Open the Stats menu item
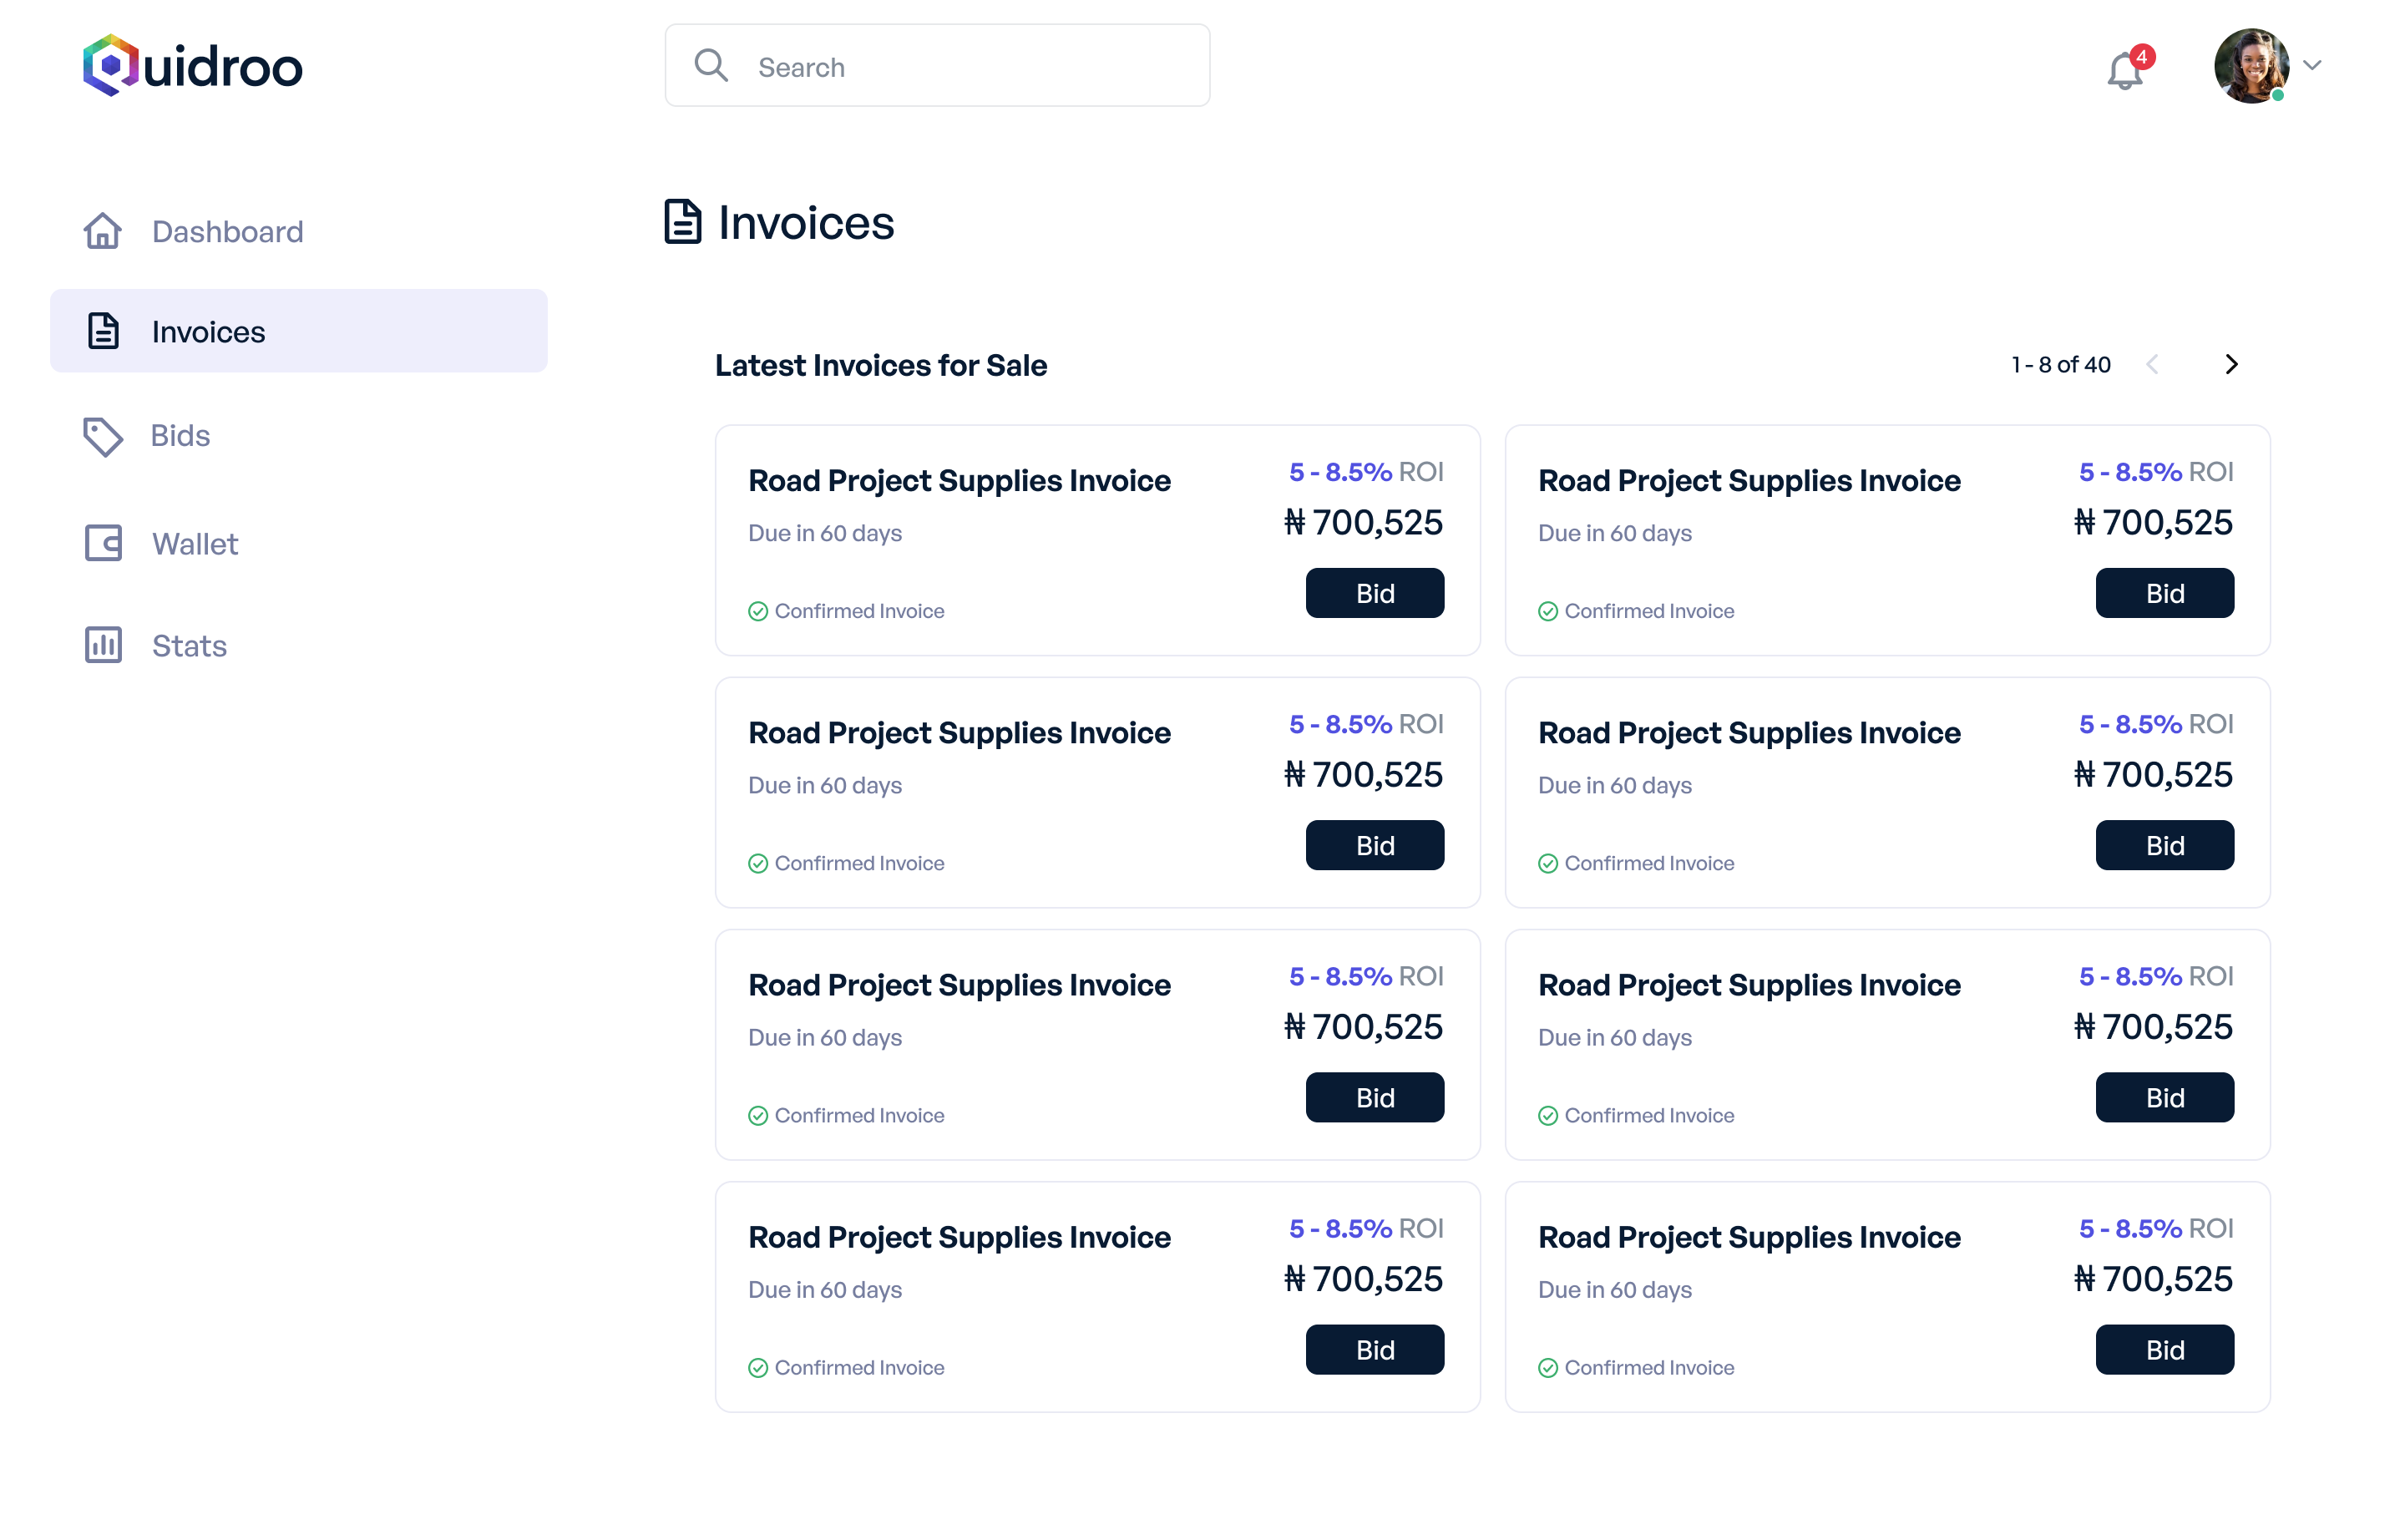 point(189,646)
